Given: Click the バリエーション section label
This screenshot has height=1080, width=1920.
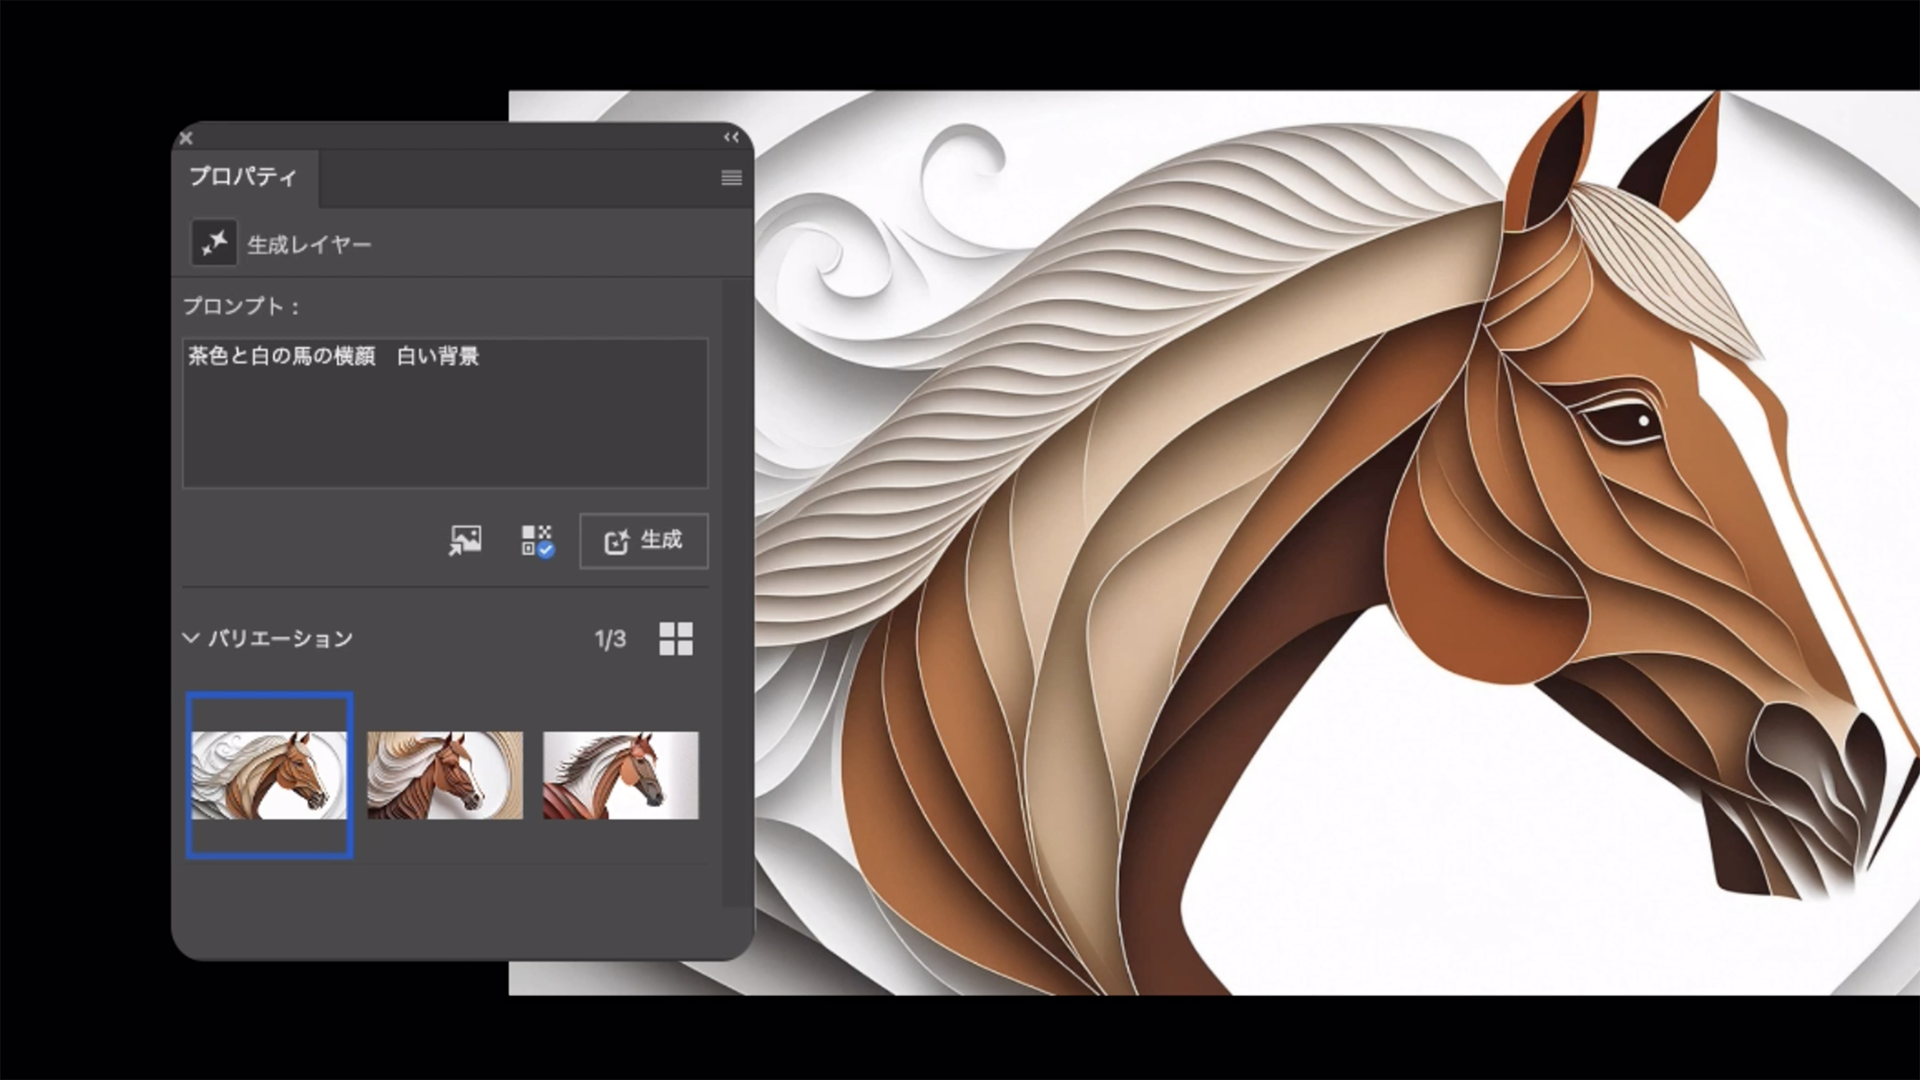Looking at the screenshot, I should click(x=280, y=639).
